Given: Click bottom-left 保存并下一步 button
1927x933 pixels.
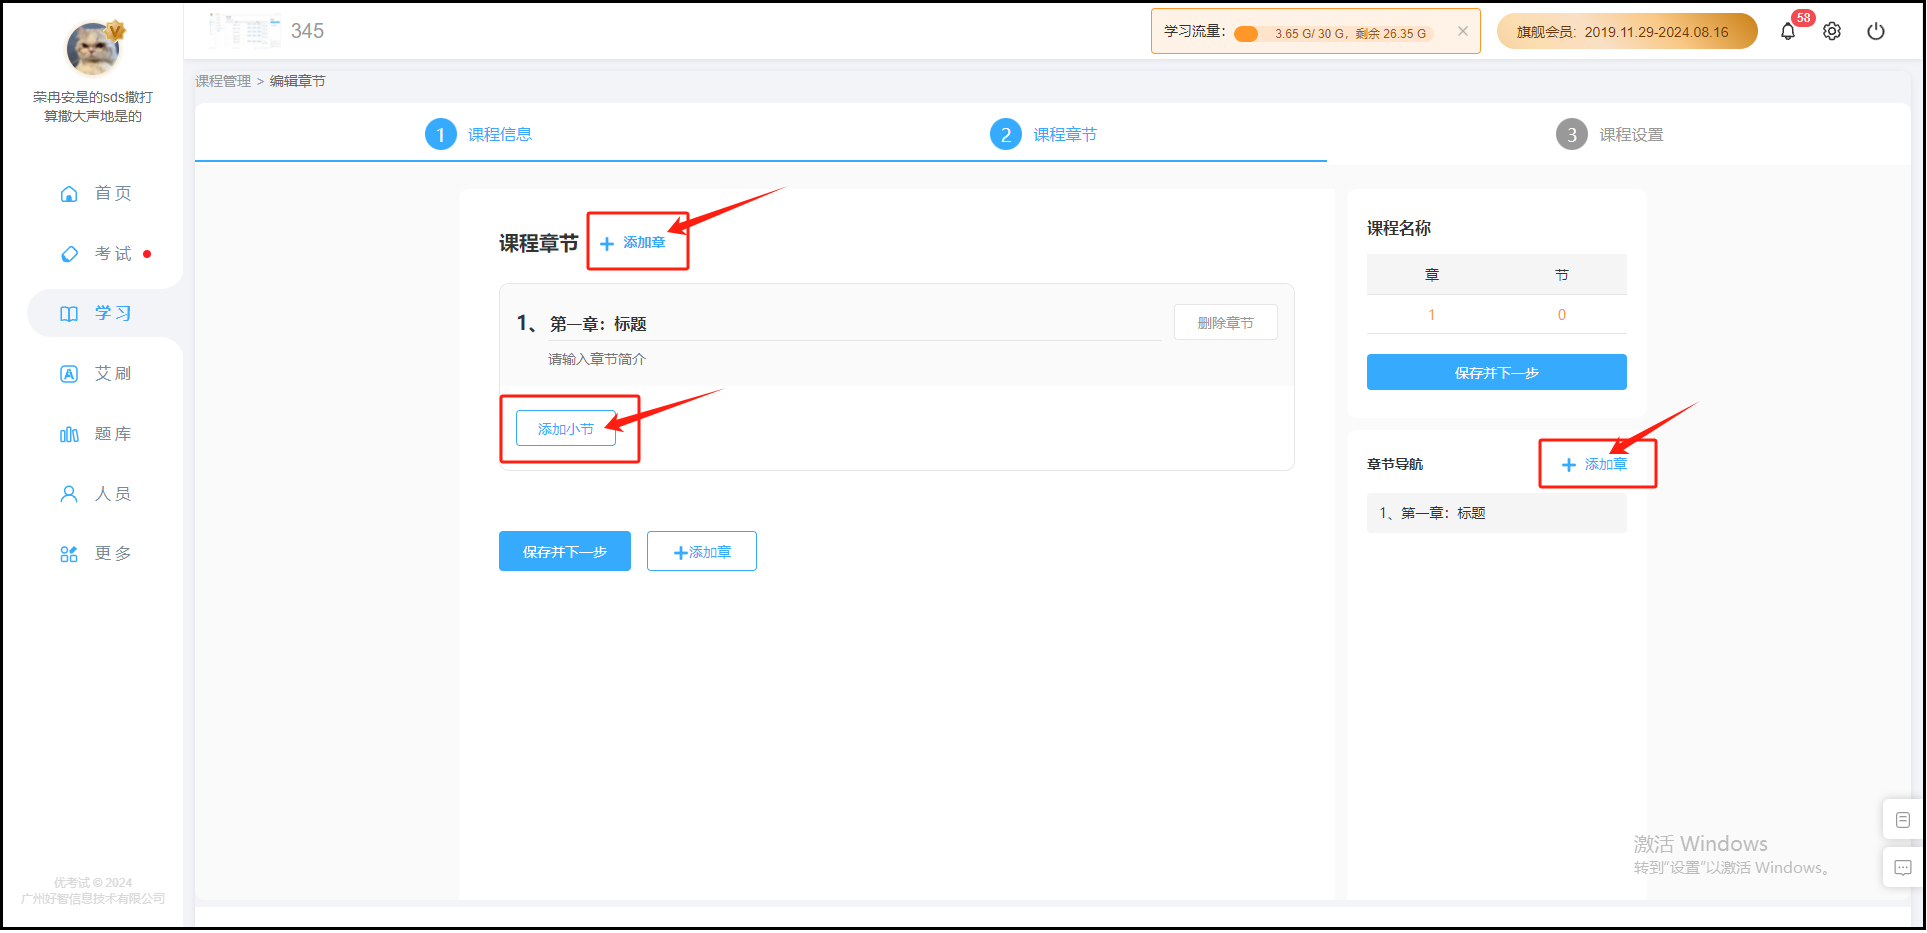Looking at the screenshot, I should [x=565, y=551].
